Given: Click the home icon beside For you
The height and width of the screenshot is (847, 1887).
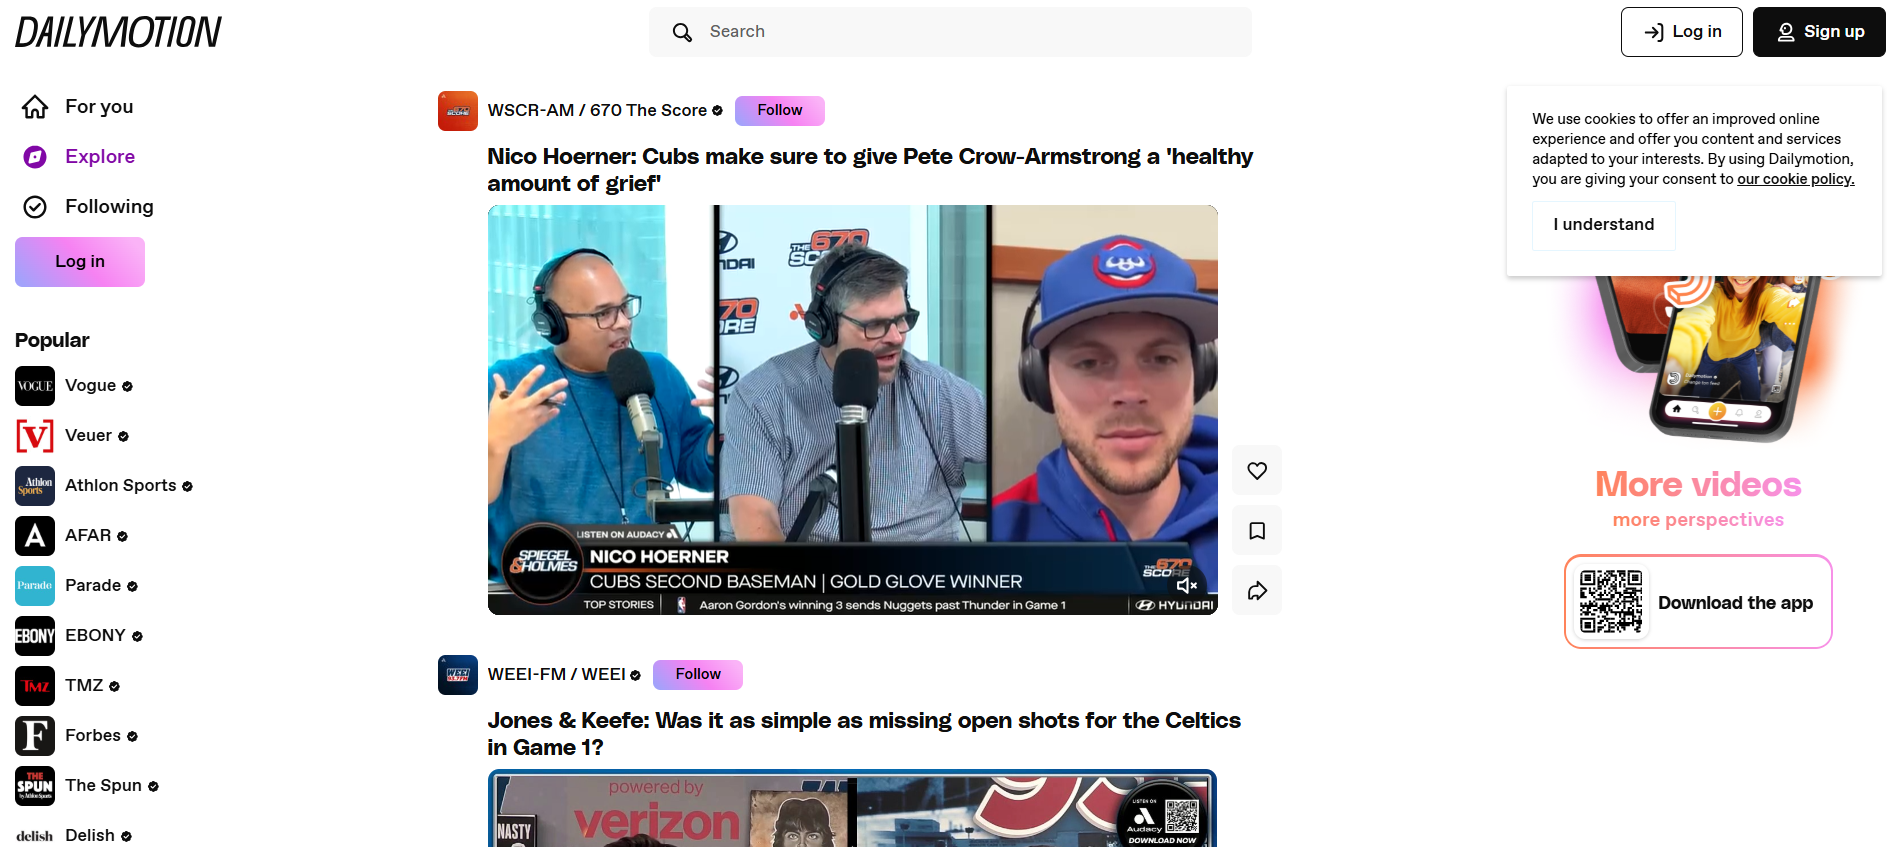Looking at the screenshot, I should (35, 107).
